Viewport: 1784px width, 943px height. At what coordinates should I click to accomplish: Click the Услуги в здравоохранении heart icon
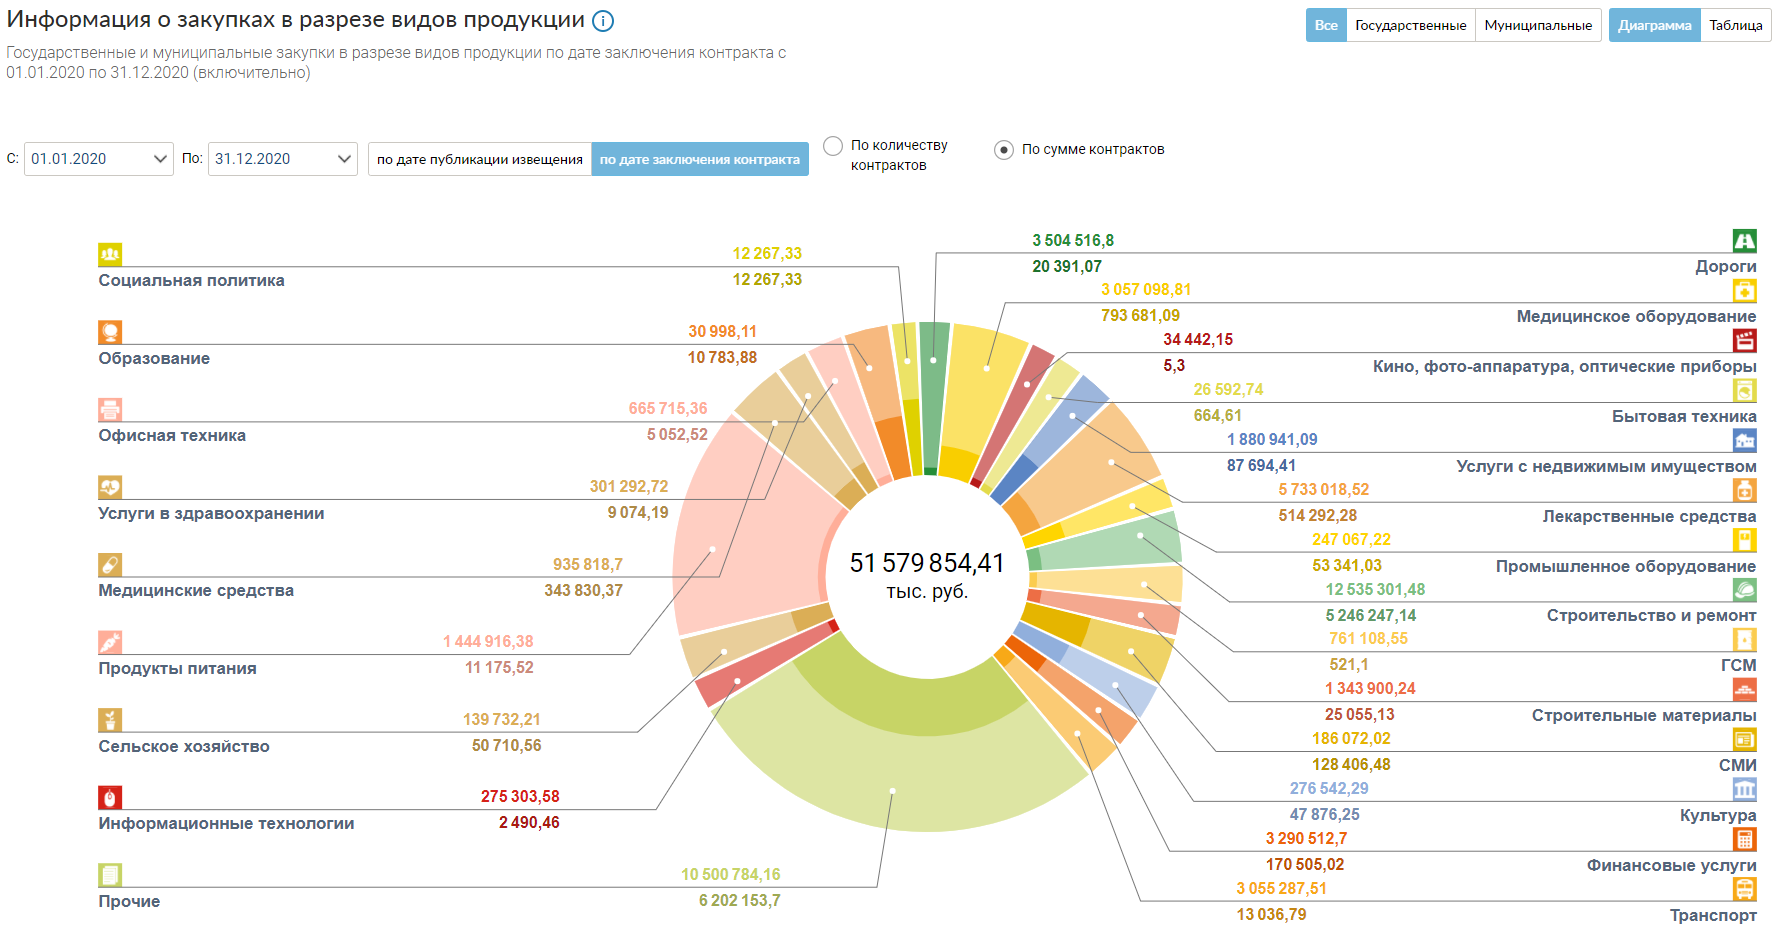click(110, 487)
